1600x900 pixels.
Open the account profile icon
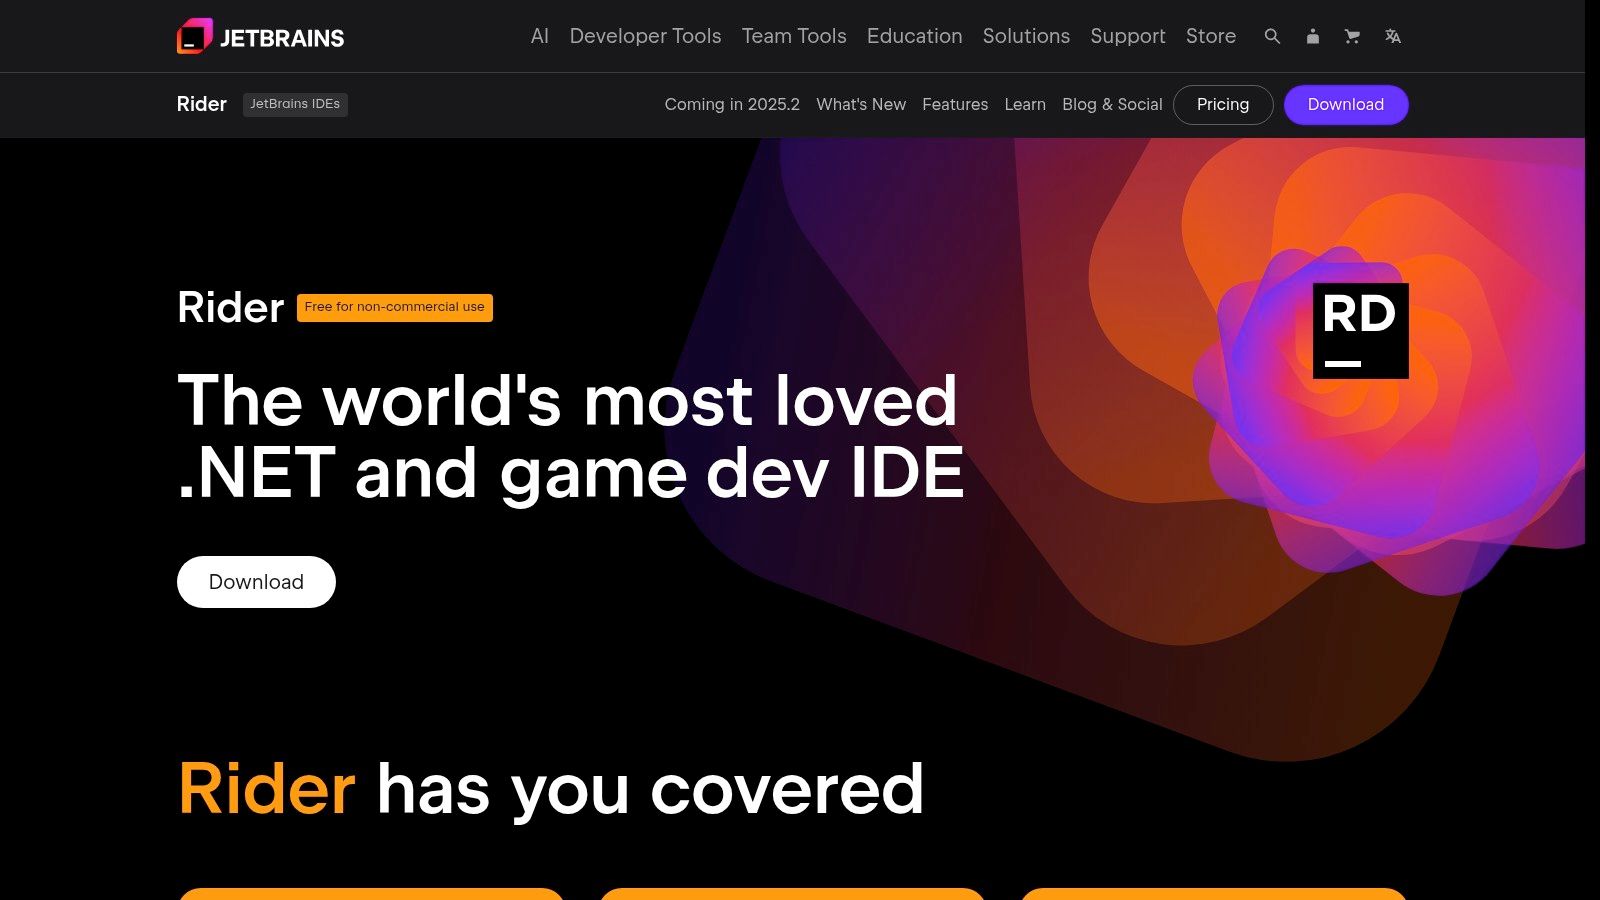[1312, 36]
